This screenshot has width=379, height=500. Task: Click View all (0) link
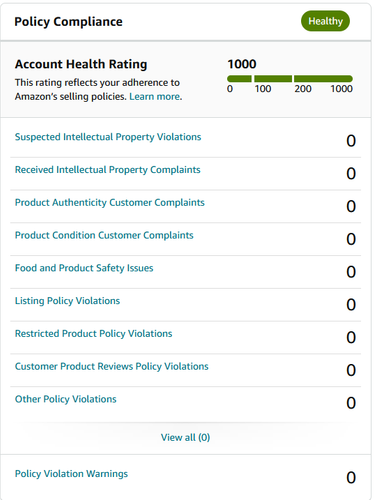click(x=185, y=437)
